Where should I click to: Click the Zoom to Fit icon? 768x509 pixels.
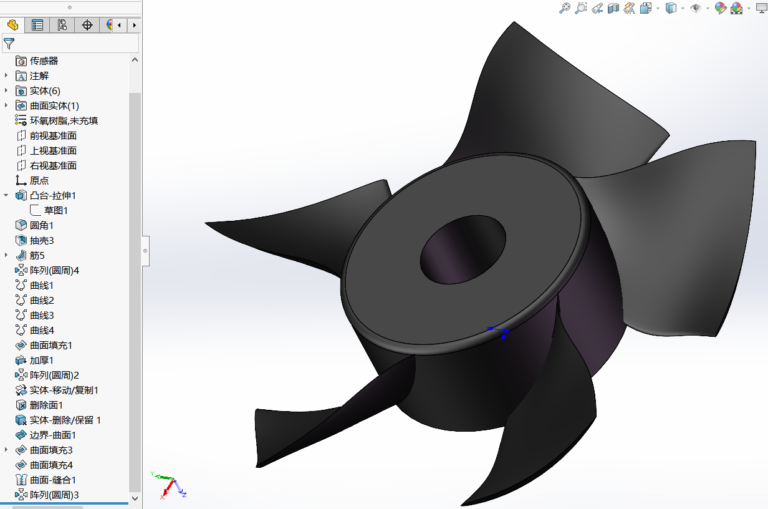[565, 8]
